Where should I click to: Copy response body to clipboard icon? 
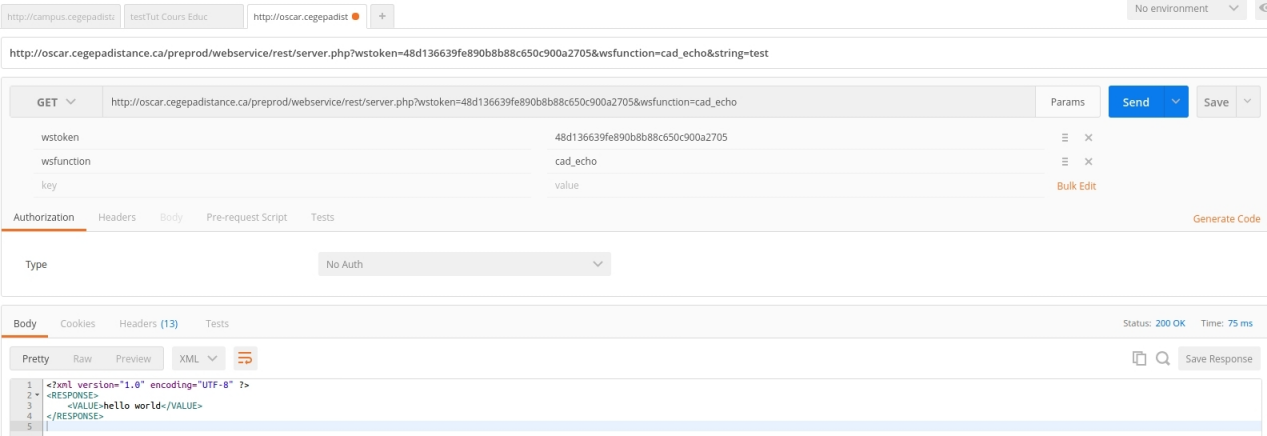coord(1139,358)
